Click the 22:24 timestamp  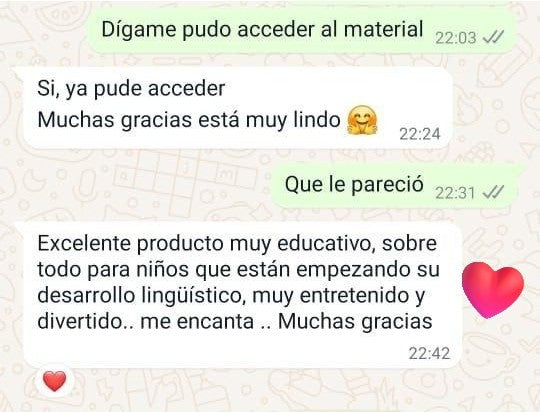(x=420, y=134)
